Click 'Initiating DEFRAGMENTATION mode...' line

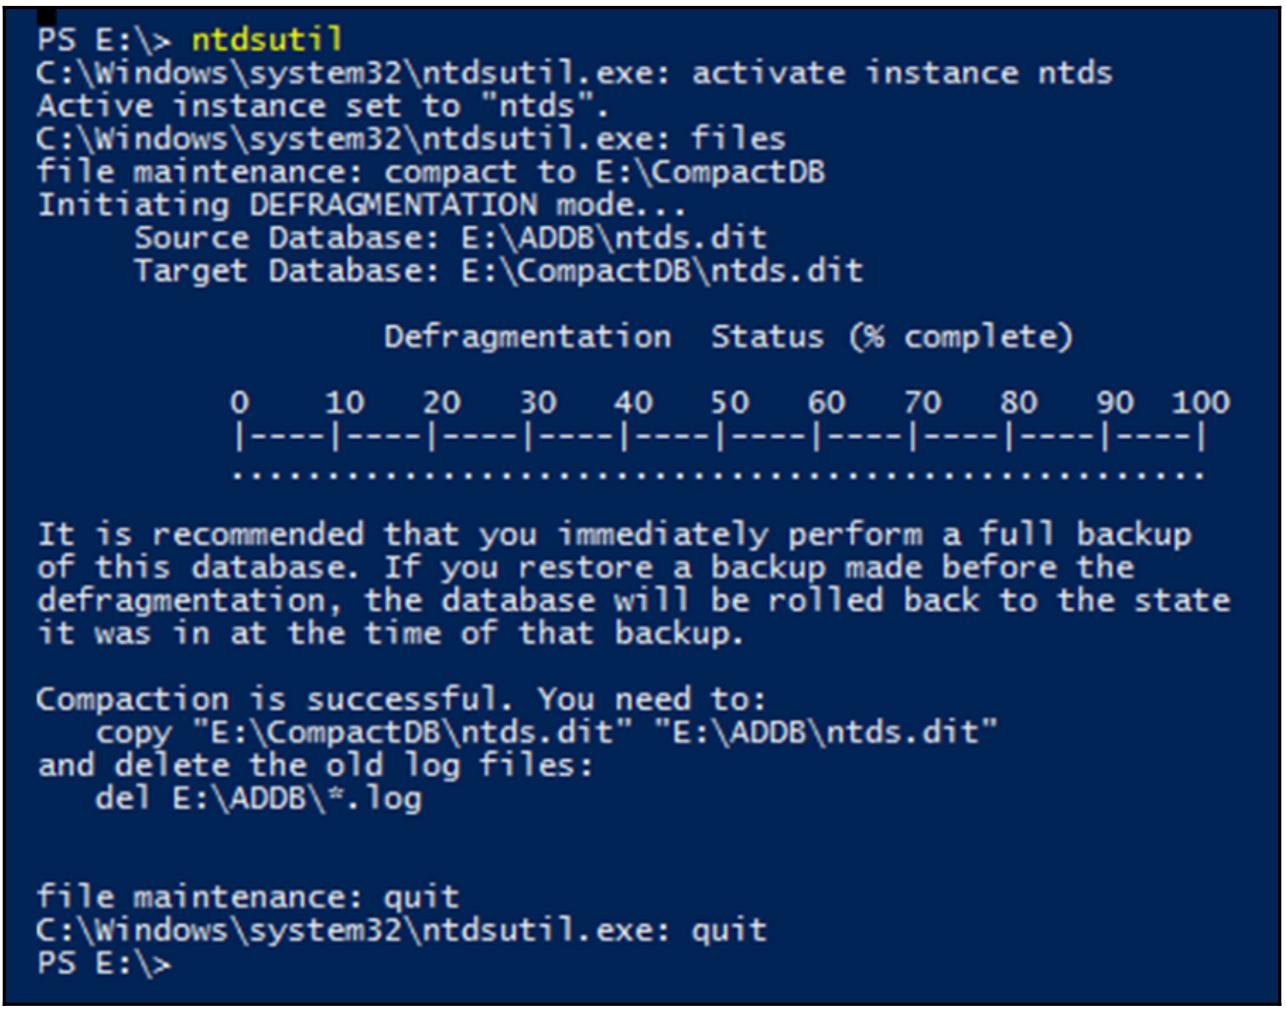click(x=362, y=205)
